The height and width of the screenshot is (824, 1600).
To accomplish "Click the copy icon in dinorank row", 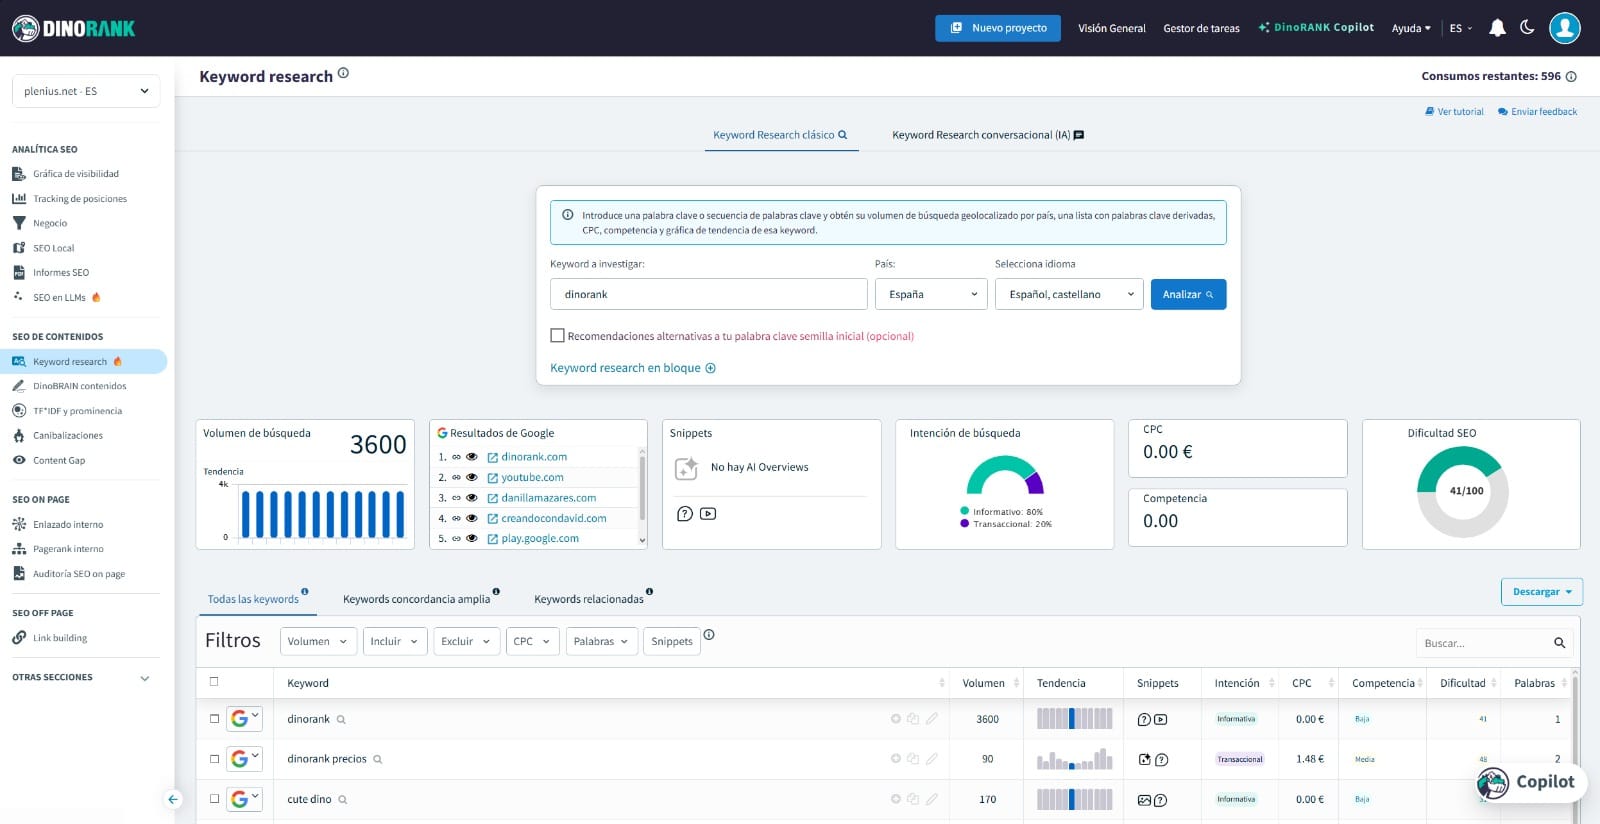I will pos(913,719).
